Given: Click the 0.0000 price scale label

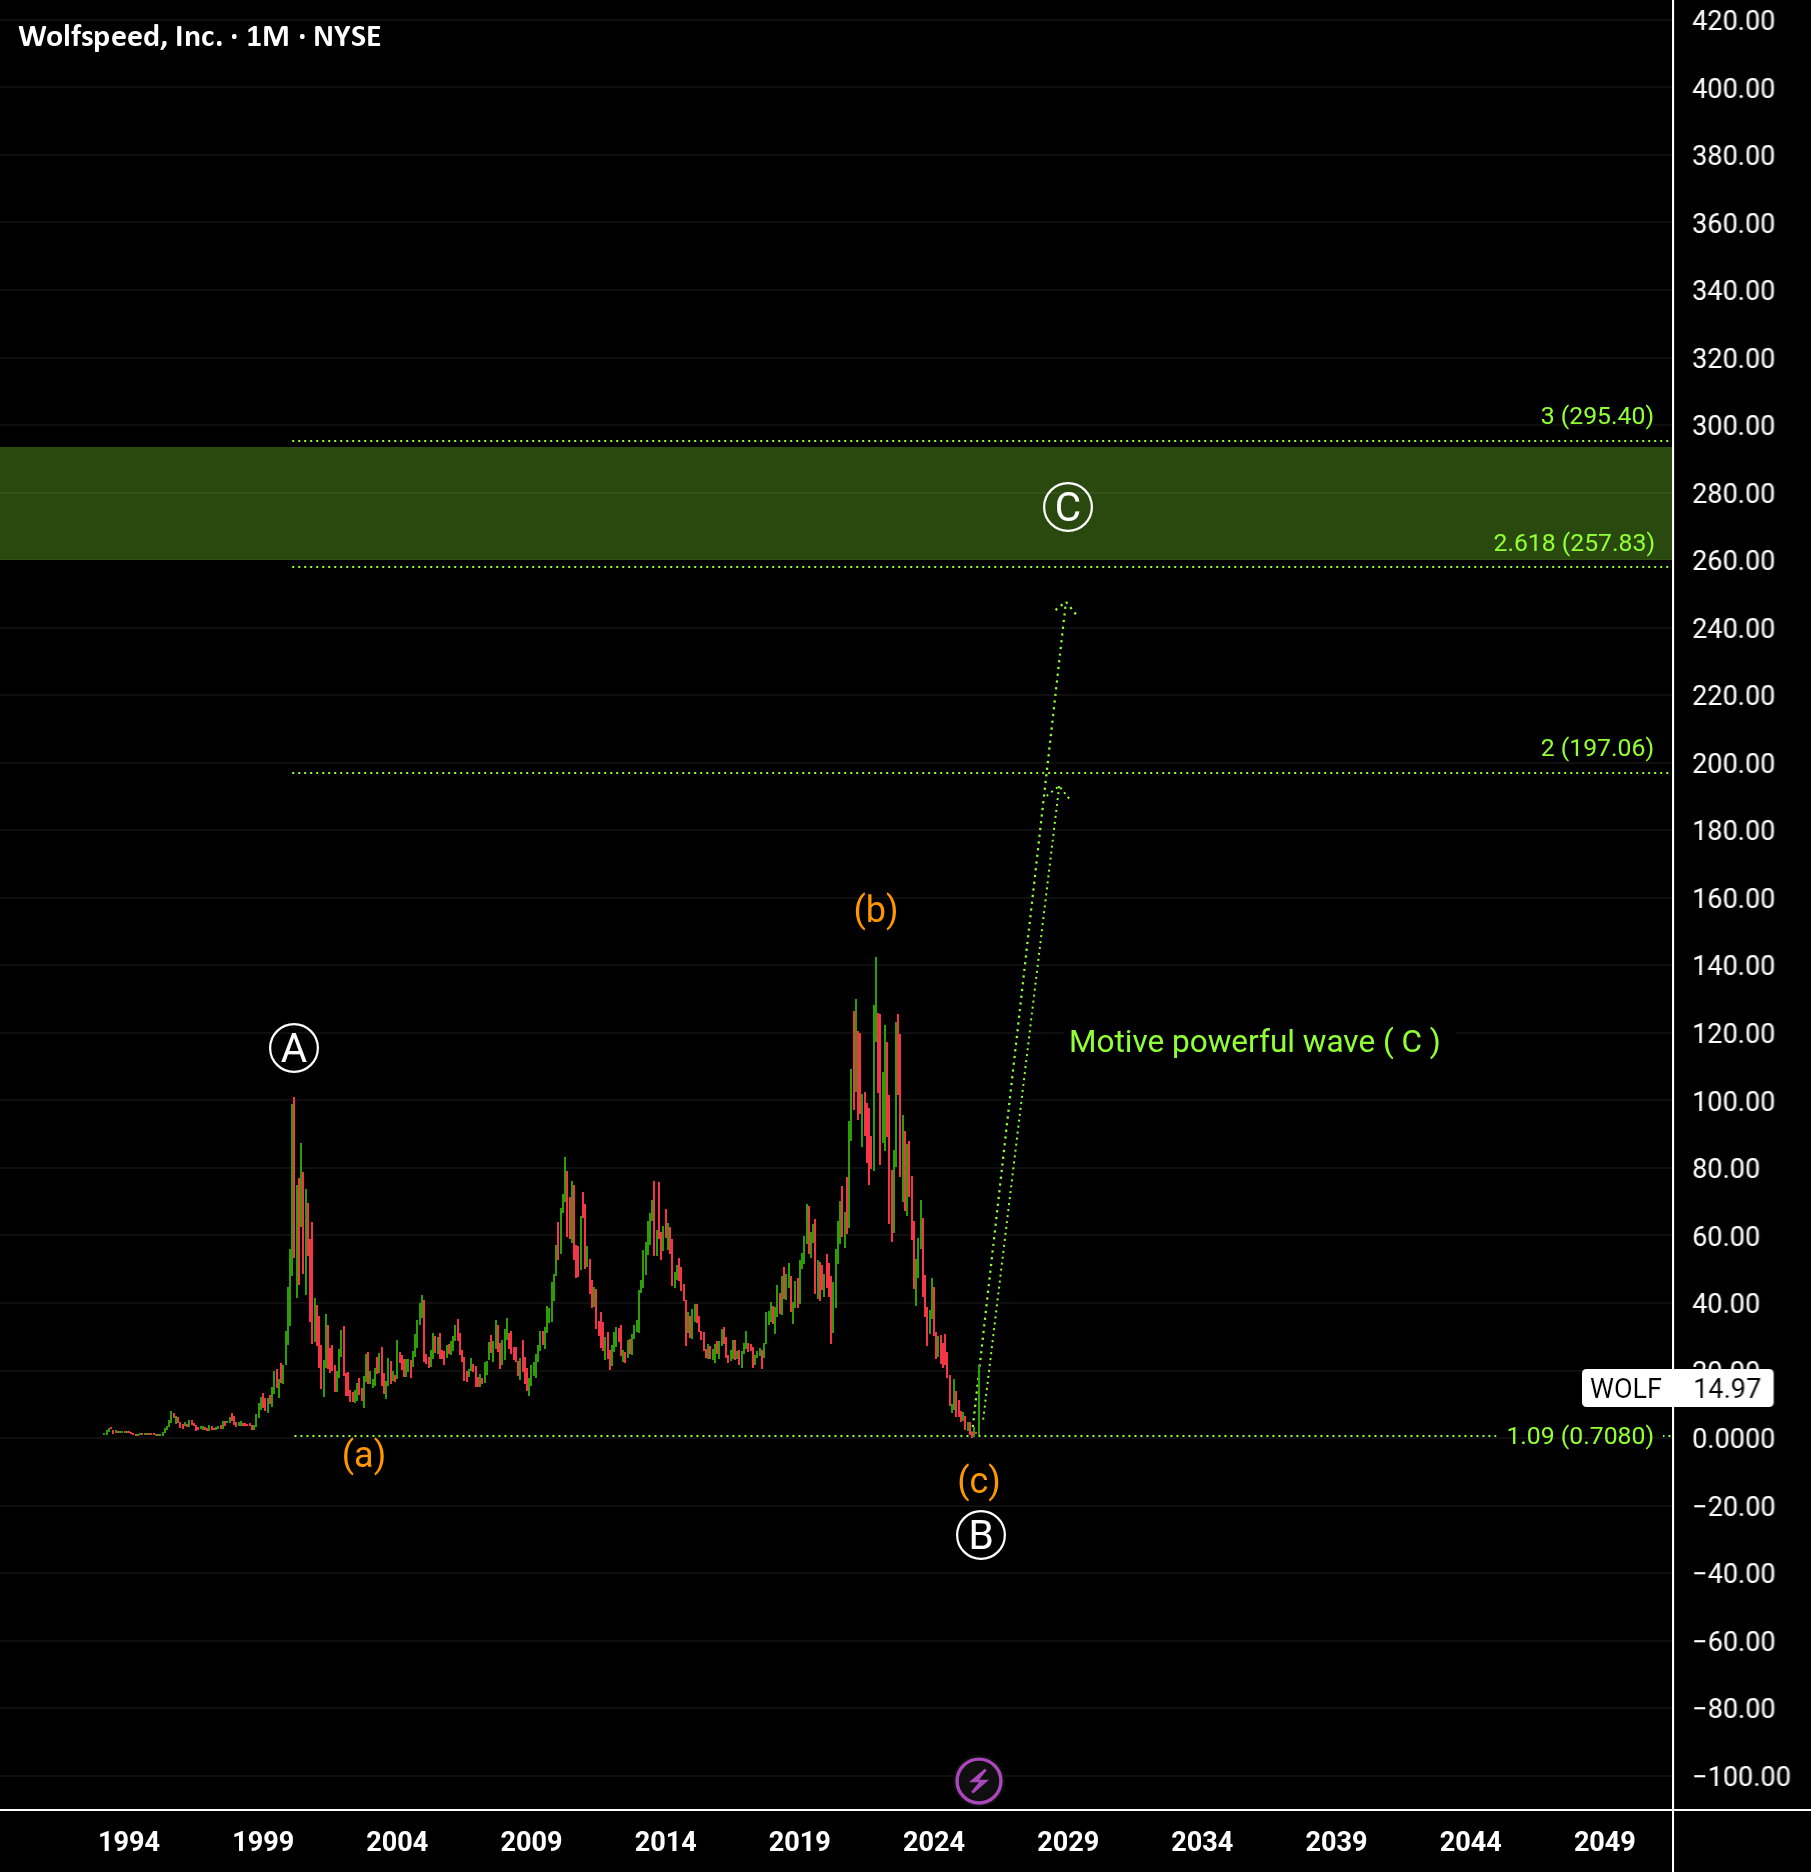Looking at the screenshot, I should pyautogui.click(x=1733, y=1439).
